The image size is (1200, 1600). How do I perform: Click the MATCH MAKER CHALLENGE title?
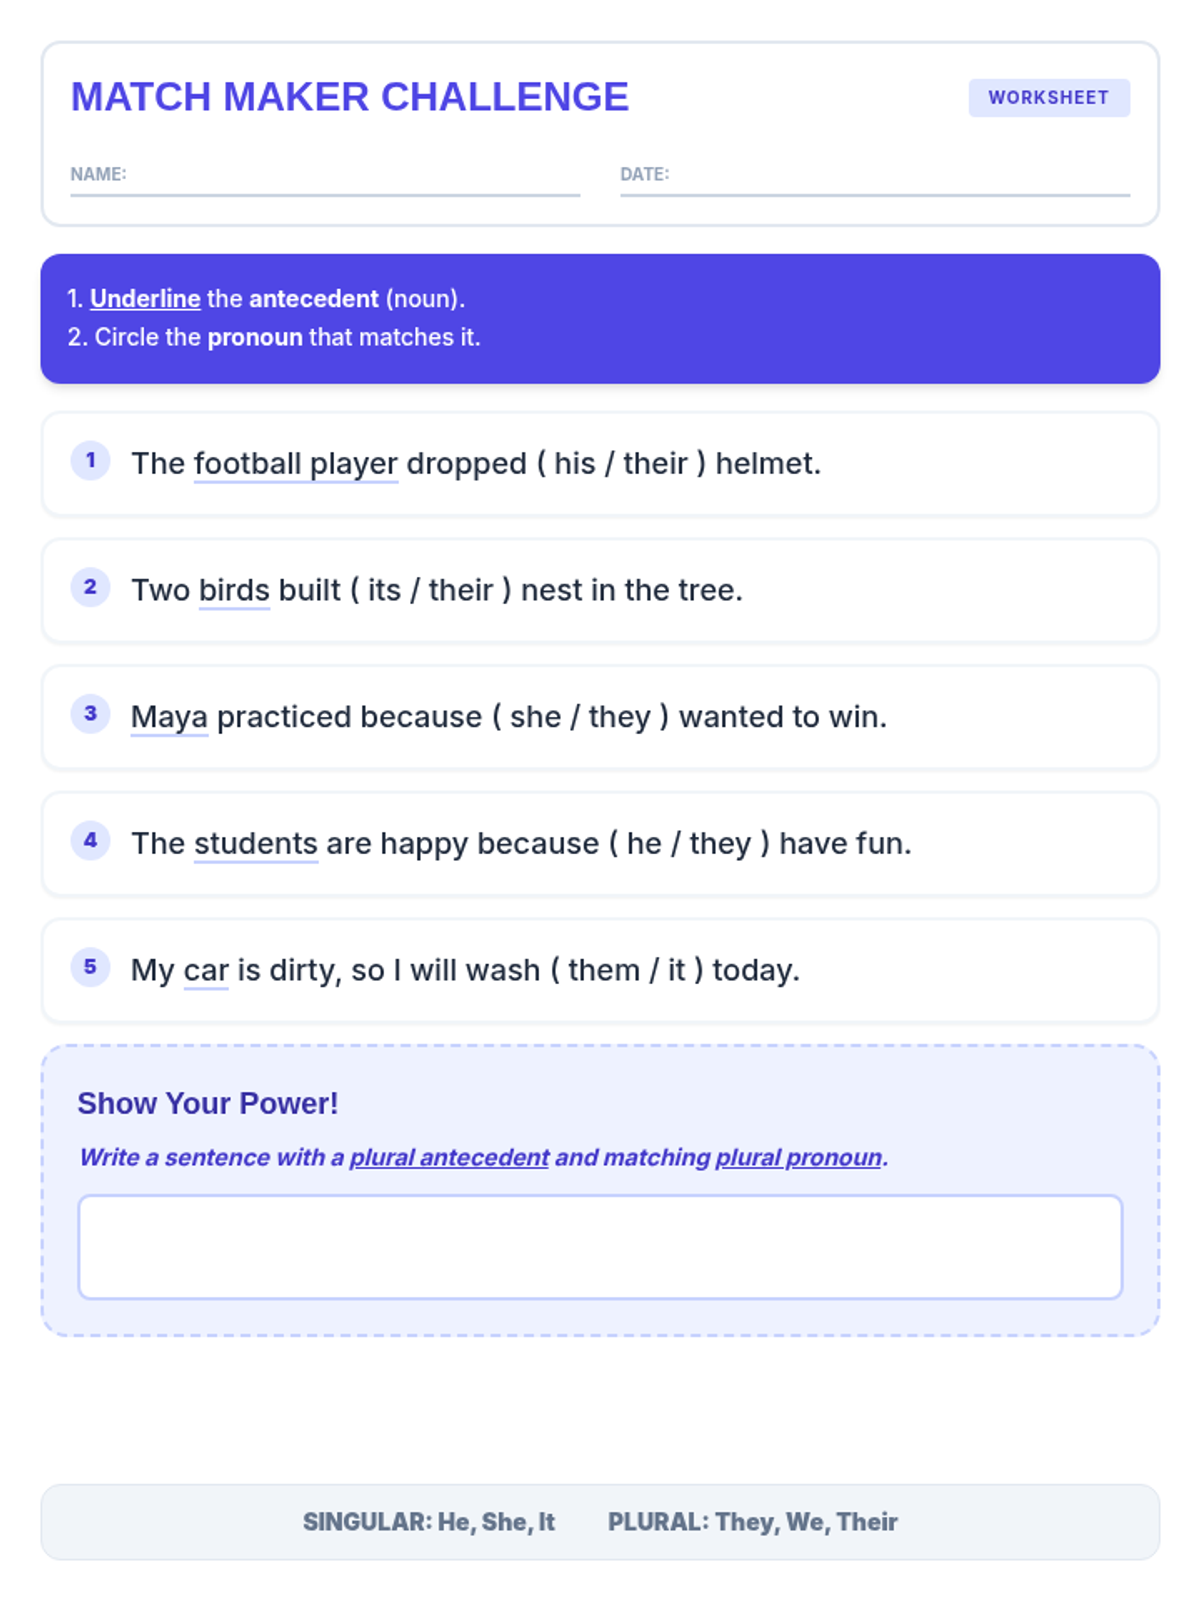(350, 97)
